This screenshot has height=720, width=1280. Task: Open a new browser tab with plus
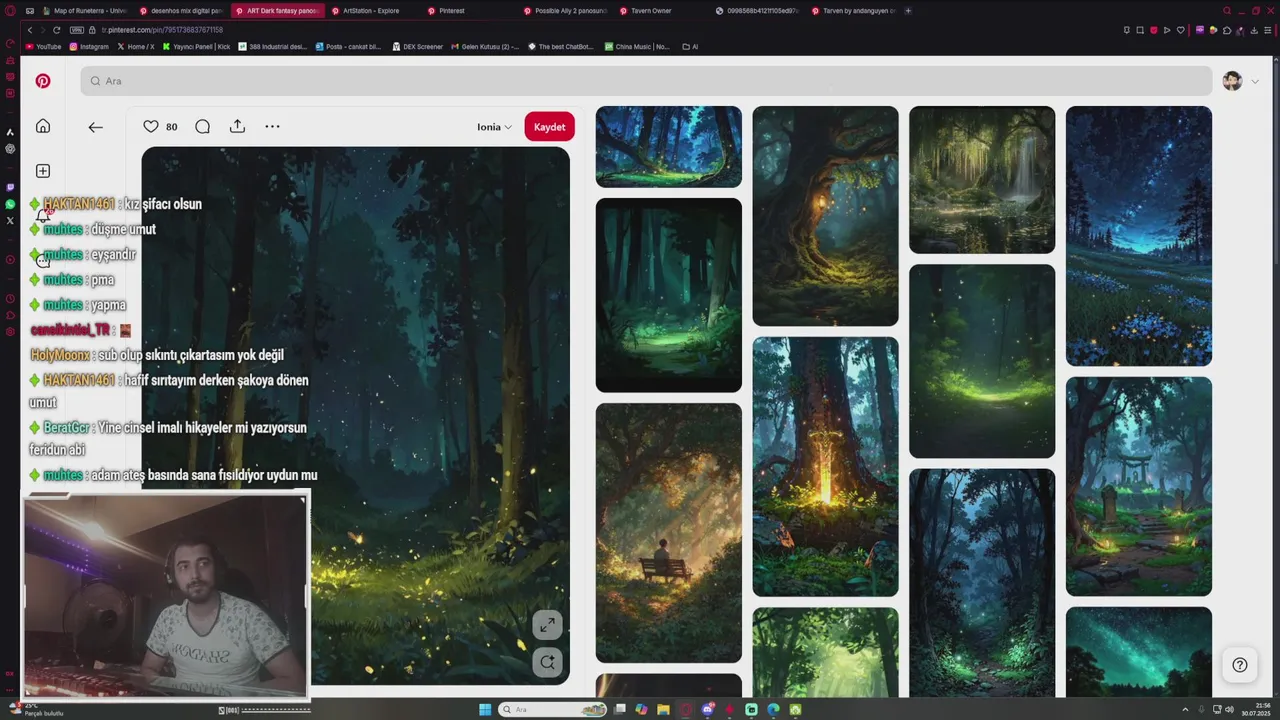pos(908,11)
